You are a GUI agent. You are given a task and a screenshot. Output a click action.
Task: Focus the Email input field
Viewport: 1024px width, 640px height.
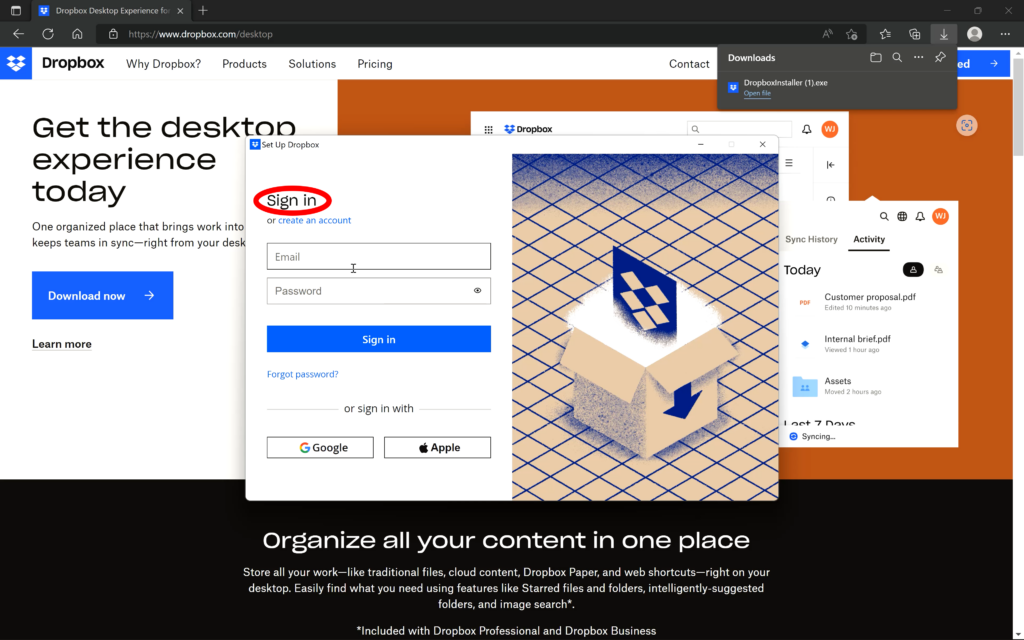[379, 257]
